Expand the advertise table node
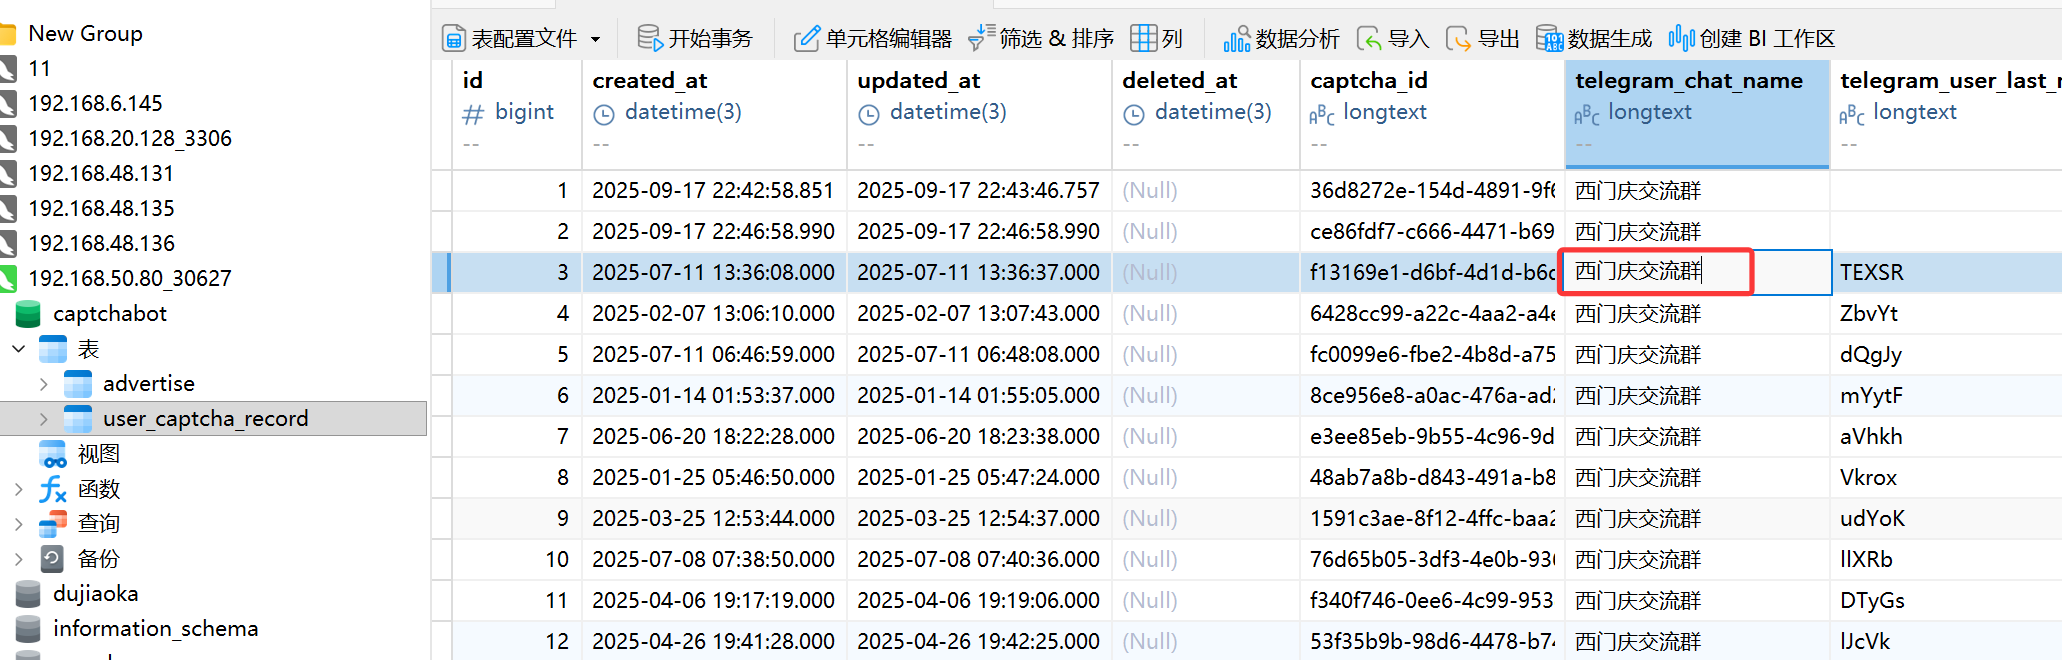2062x660 pixels. [x=44, y=384]
